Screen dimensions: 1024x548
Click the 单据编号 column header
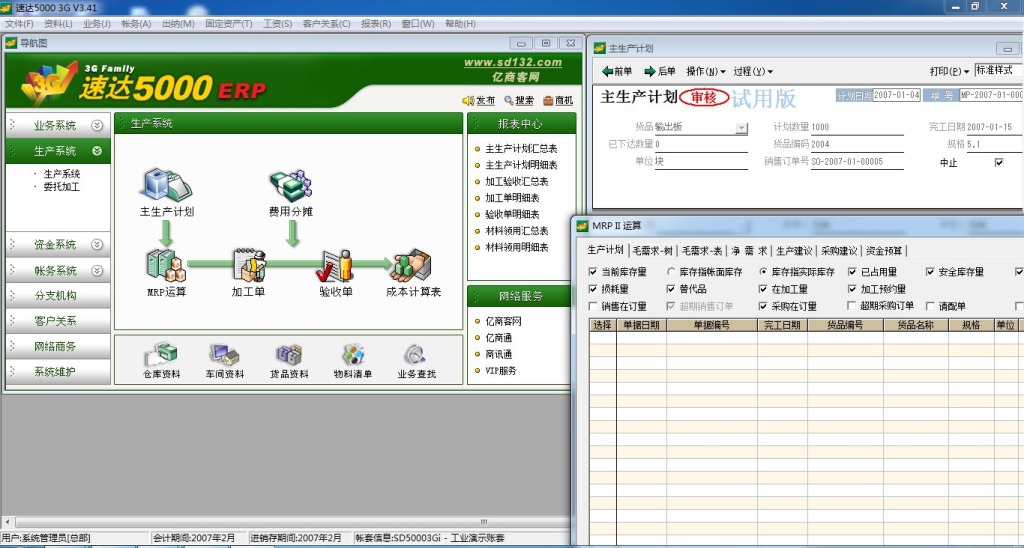pos(712,325)
